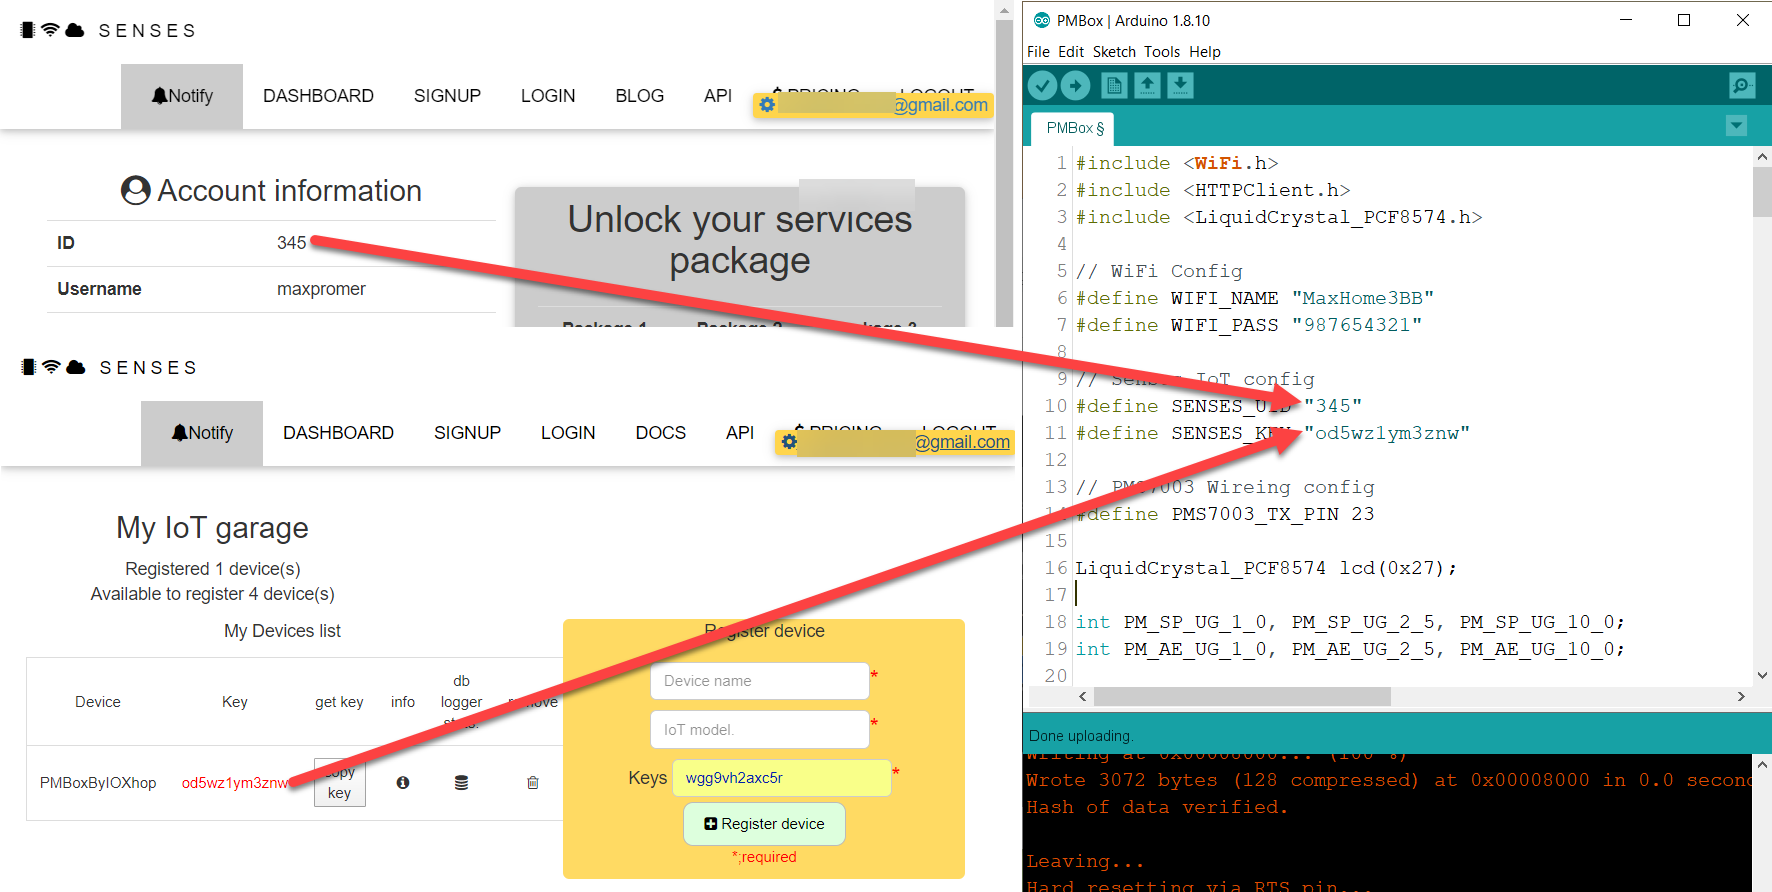
Task: Click the Arduino window title bar icon
Action: click(x=1042, y=20)
